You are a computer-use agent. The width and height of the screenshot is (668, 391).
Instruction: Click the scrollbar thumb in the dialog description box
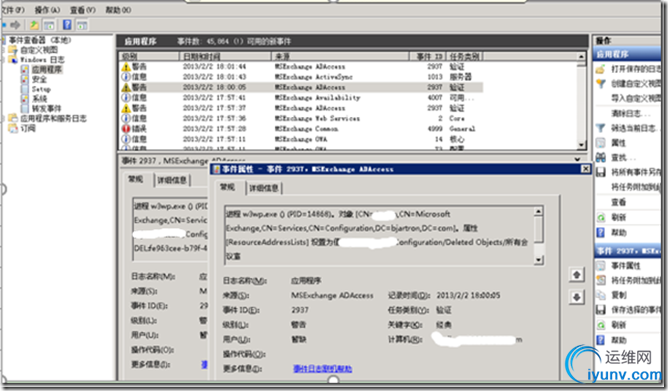[538, 229]
